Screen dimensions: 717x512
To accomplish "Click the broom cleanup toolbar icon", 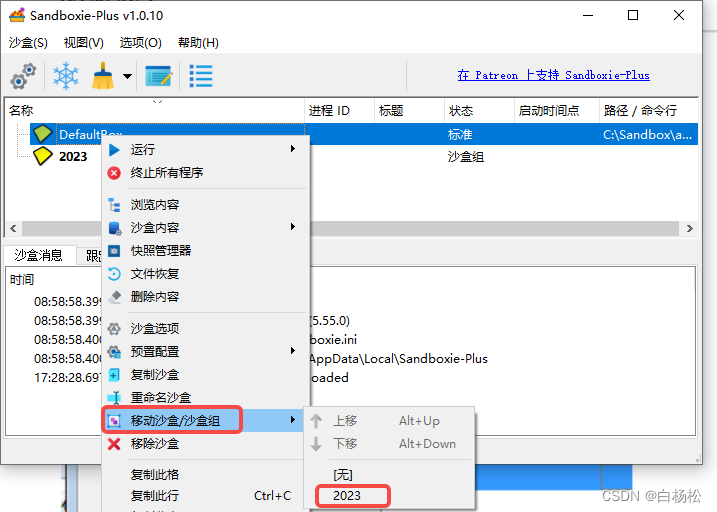I will click(x=103, y=76).
